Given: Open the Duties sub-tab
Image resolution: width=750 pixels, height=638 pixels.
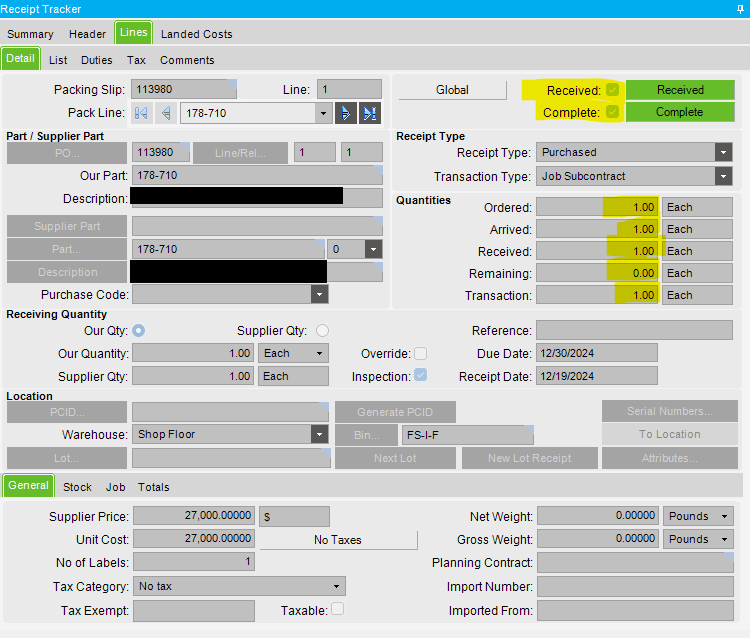Looking at the screenshot, I should click(x=97, y=60).
